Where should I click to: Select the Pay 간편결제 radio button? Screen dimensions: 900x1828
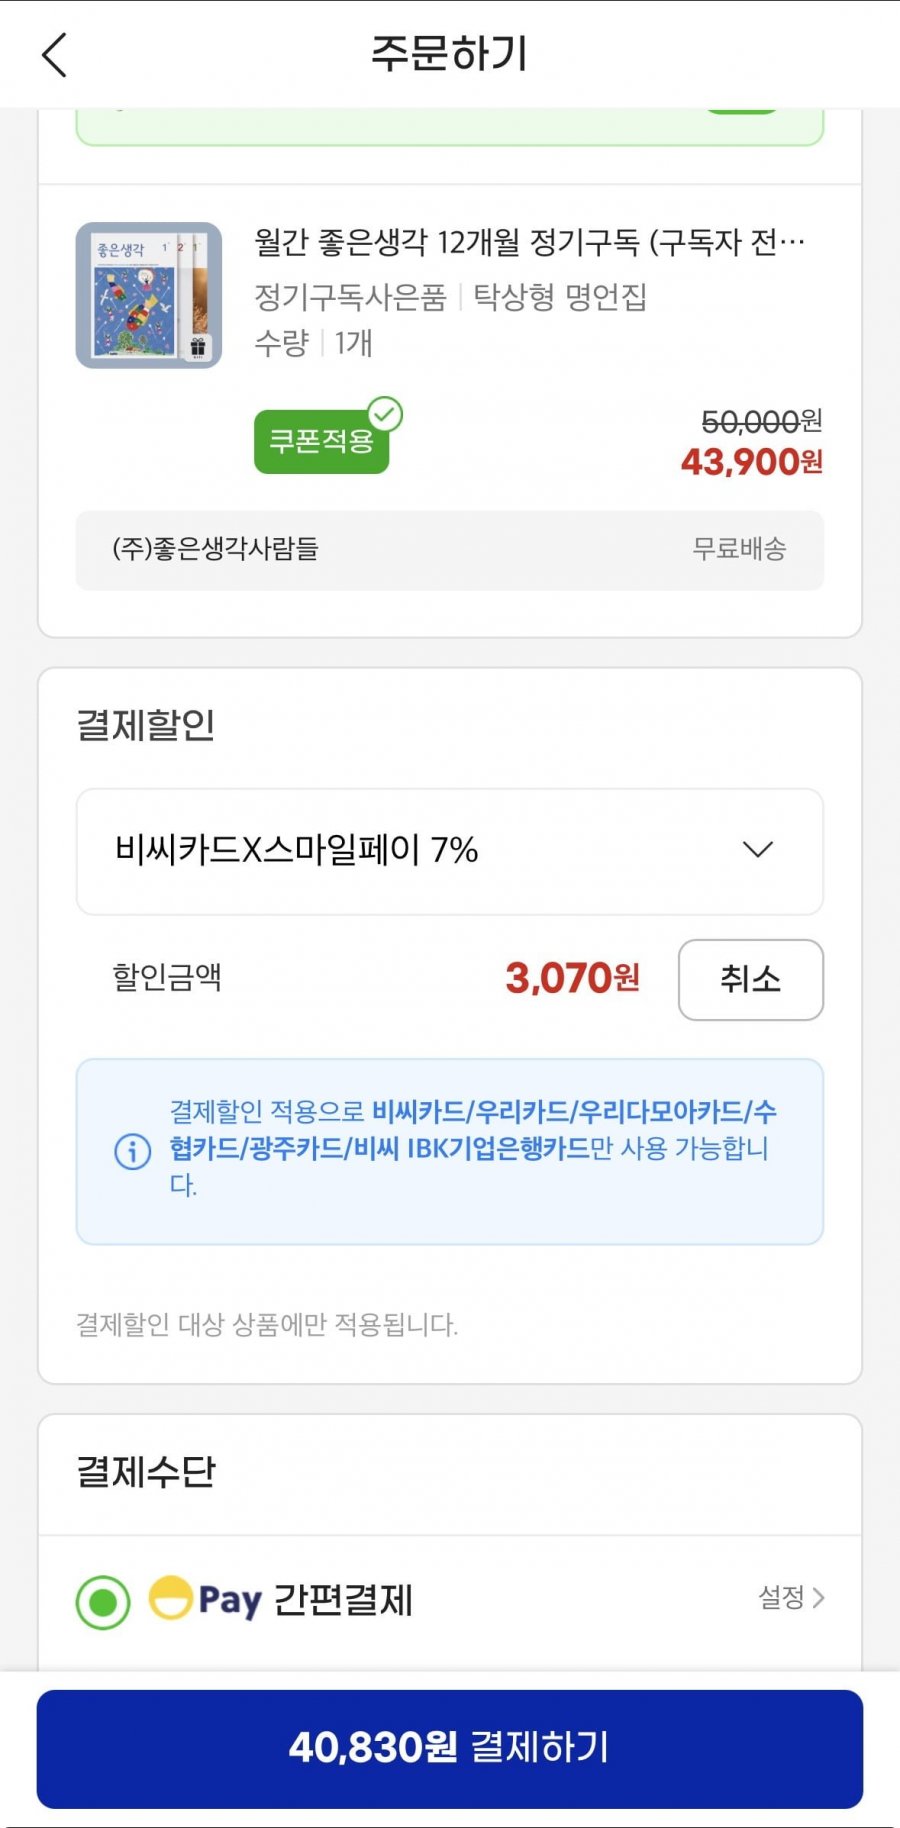click(103, 1602)
